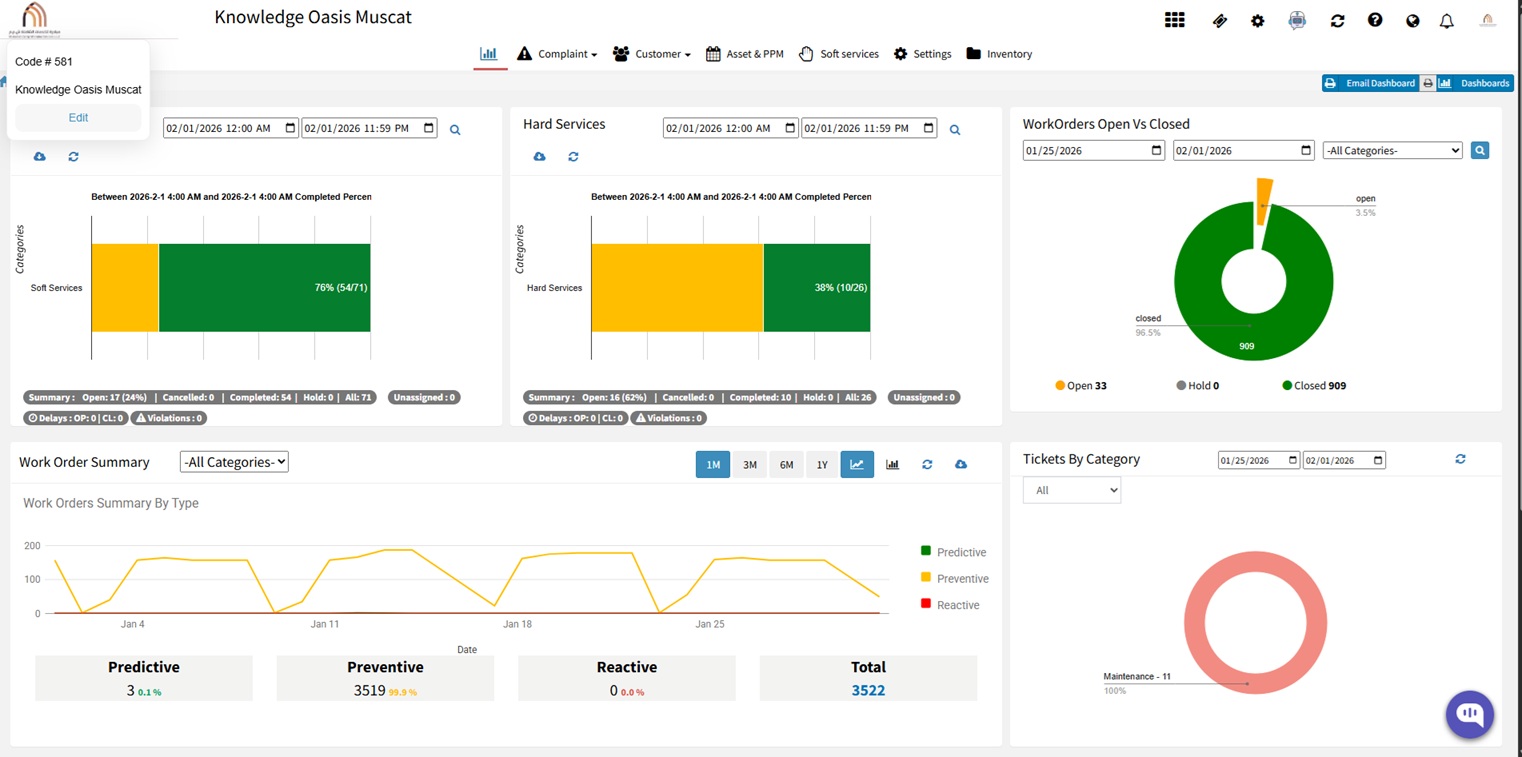Run the search in Hard Services panel

(x=954, y=129)
